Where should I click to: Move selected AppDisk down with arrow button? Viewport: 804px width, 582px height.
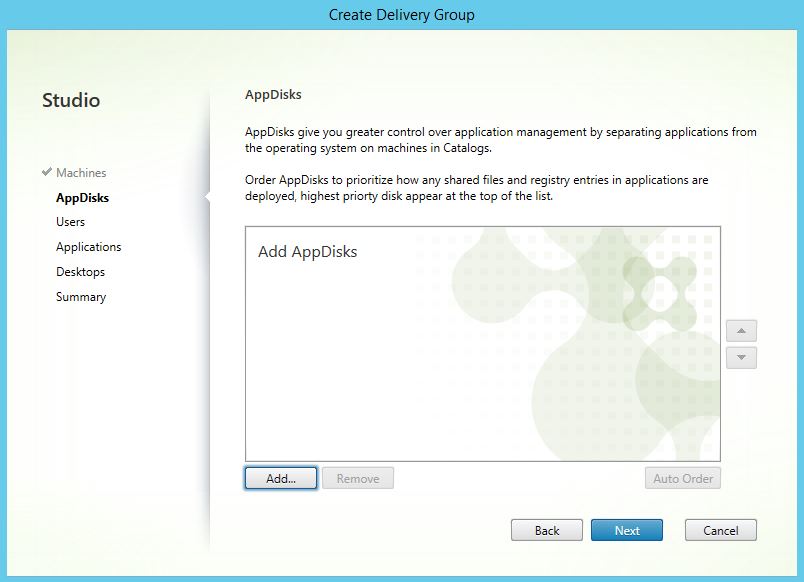point(741,358)
